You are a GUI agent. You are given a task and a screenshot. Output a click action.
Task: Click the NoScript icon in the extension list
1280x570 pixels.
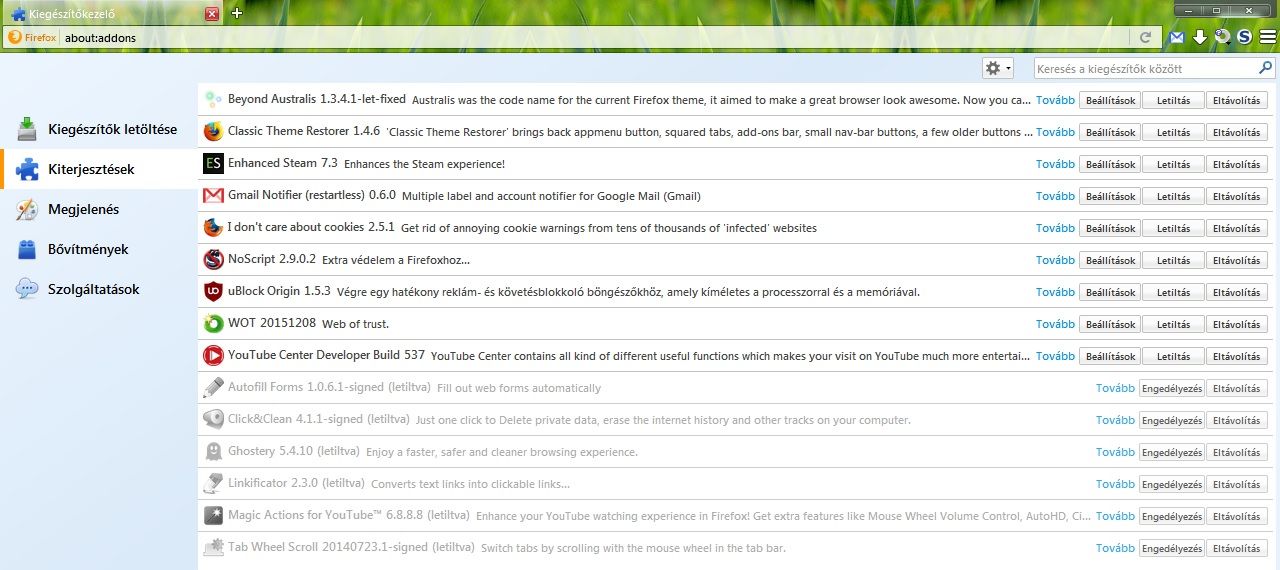pos(213,260)
